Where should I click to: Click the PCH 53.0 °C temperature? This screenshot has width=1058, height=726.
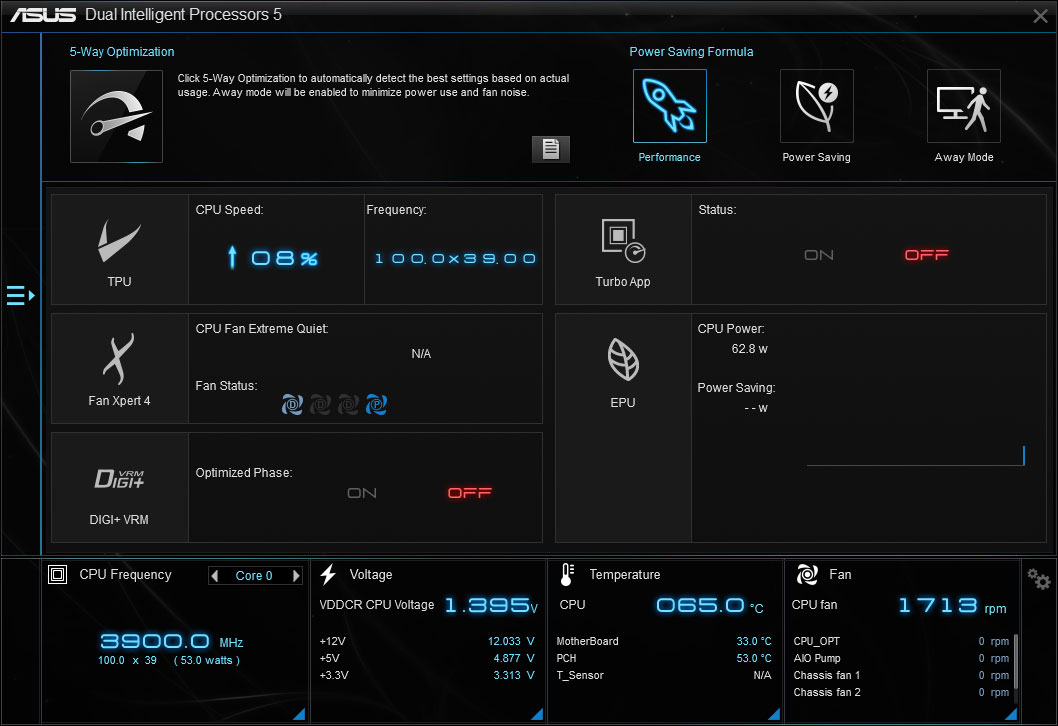(754, 658)
